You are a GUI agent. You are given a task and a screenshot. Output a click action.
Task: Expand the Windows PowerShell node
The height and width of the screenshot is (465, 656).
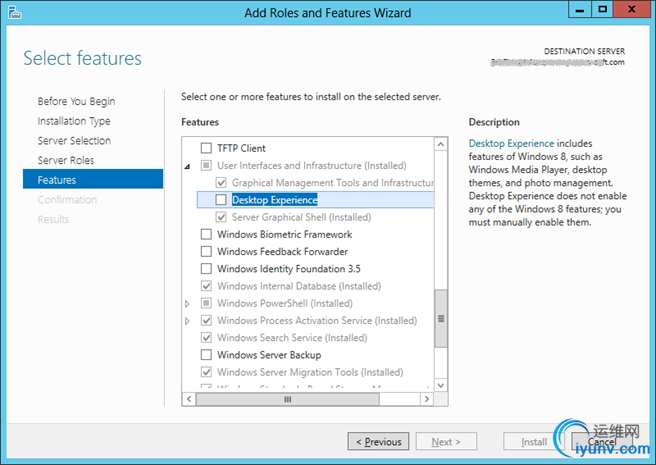pos(187,303)
